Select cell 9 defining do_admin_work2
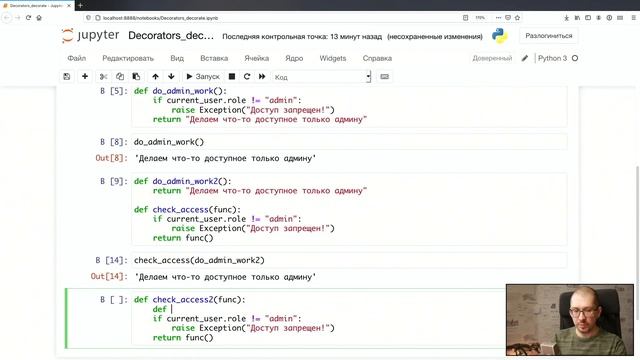 pyautogui.click(x=349, y=209)
